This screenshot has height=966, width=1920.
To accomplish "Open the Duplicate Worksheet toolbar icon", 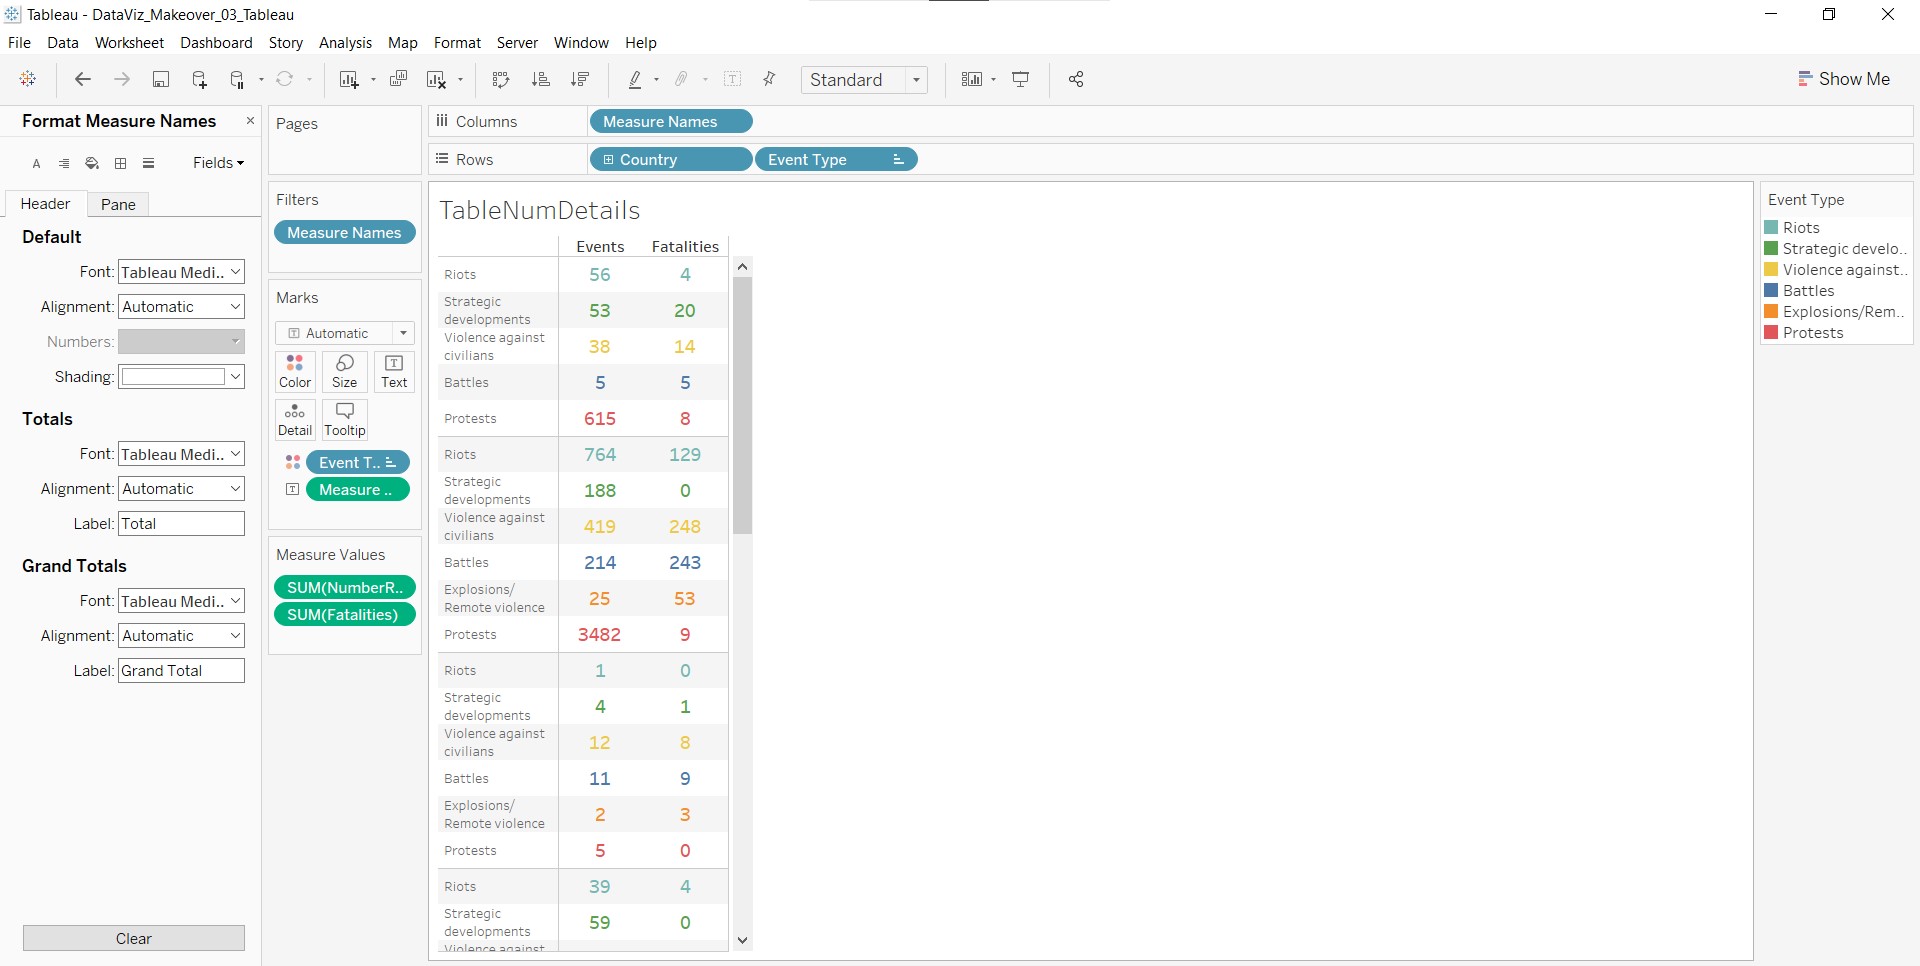I will pyautogui.click(x=398, y=80).
